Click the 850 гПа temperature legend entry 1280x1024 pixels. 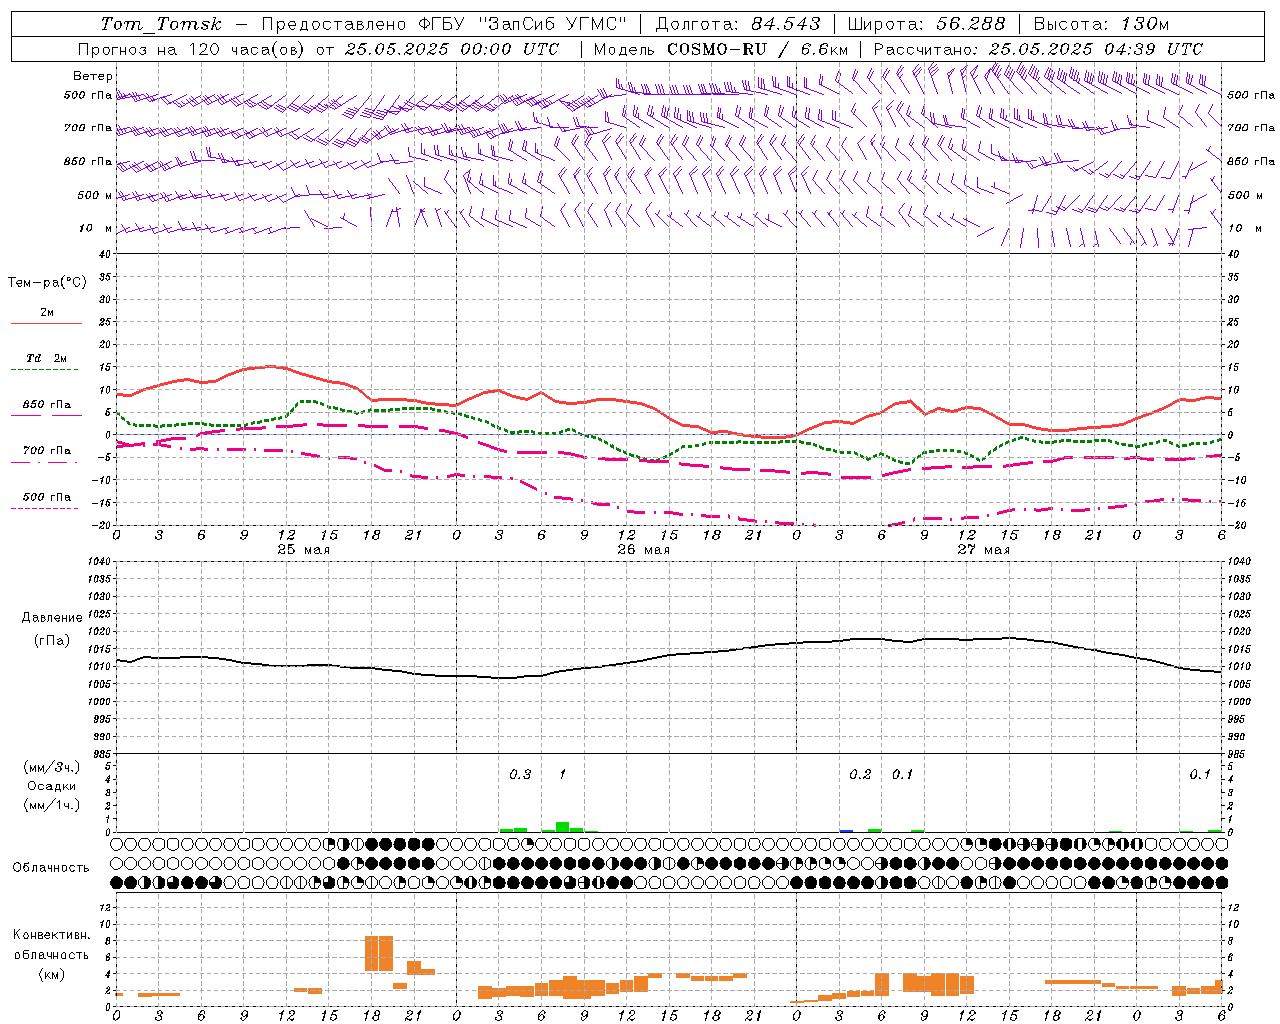pyautogui.click(x=46, y=405)
